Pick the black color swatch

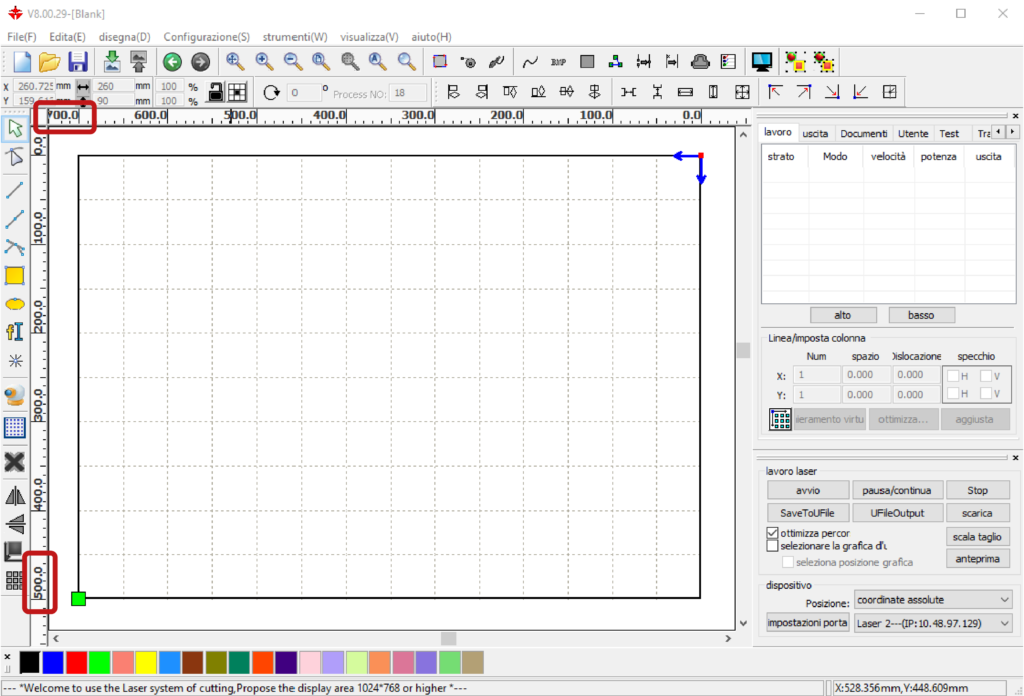click(x=29, y=662)
